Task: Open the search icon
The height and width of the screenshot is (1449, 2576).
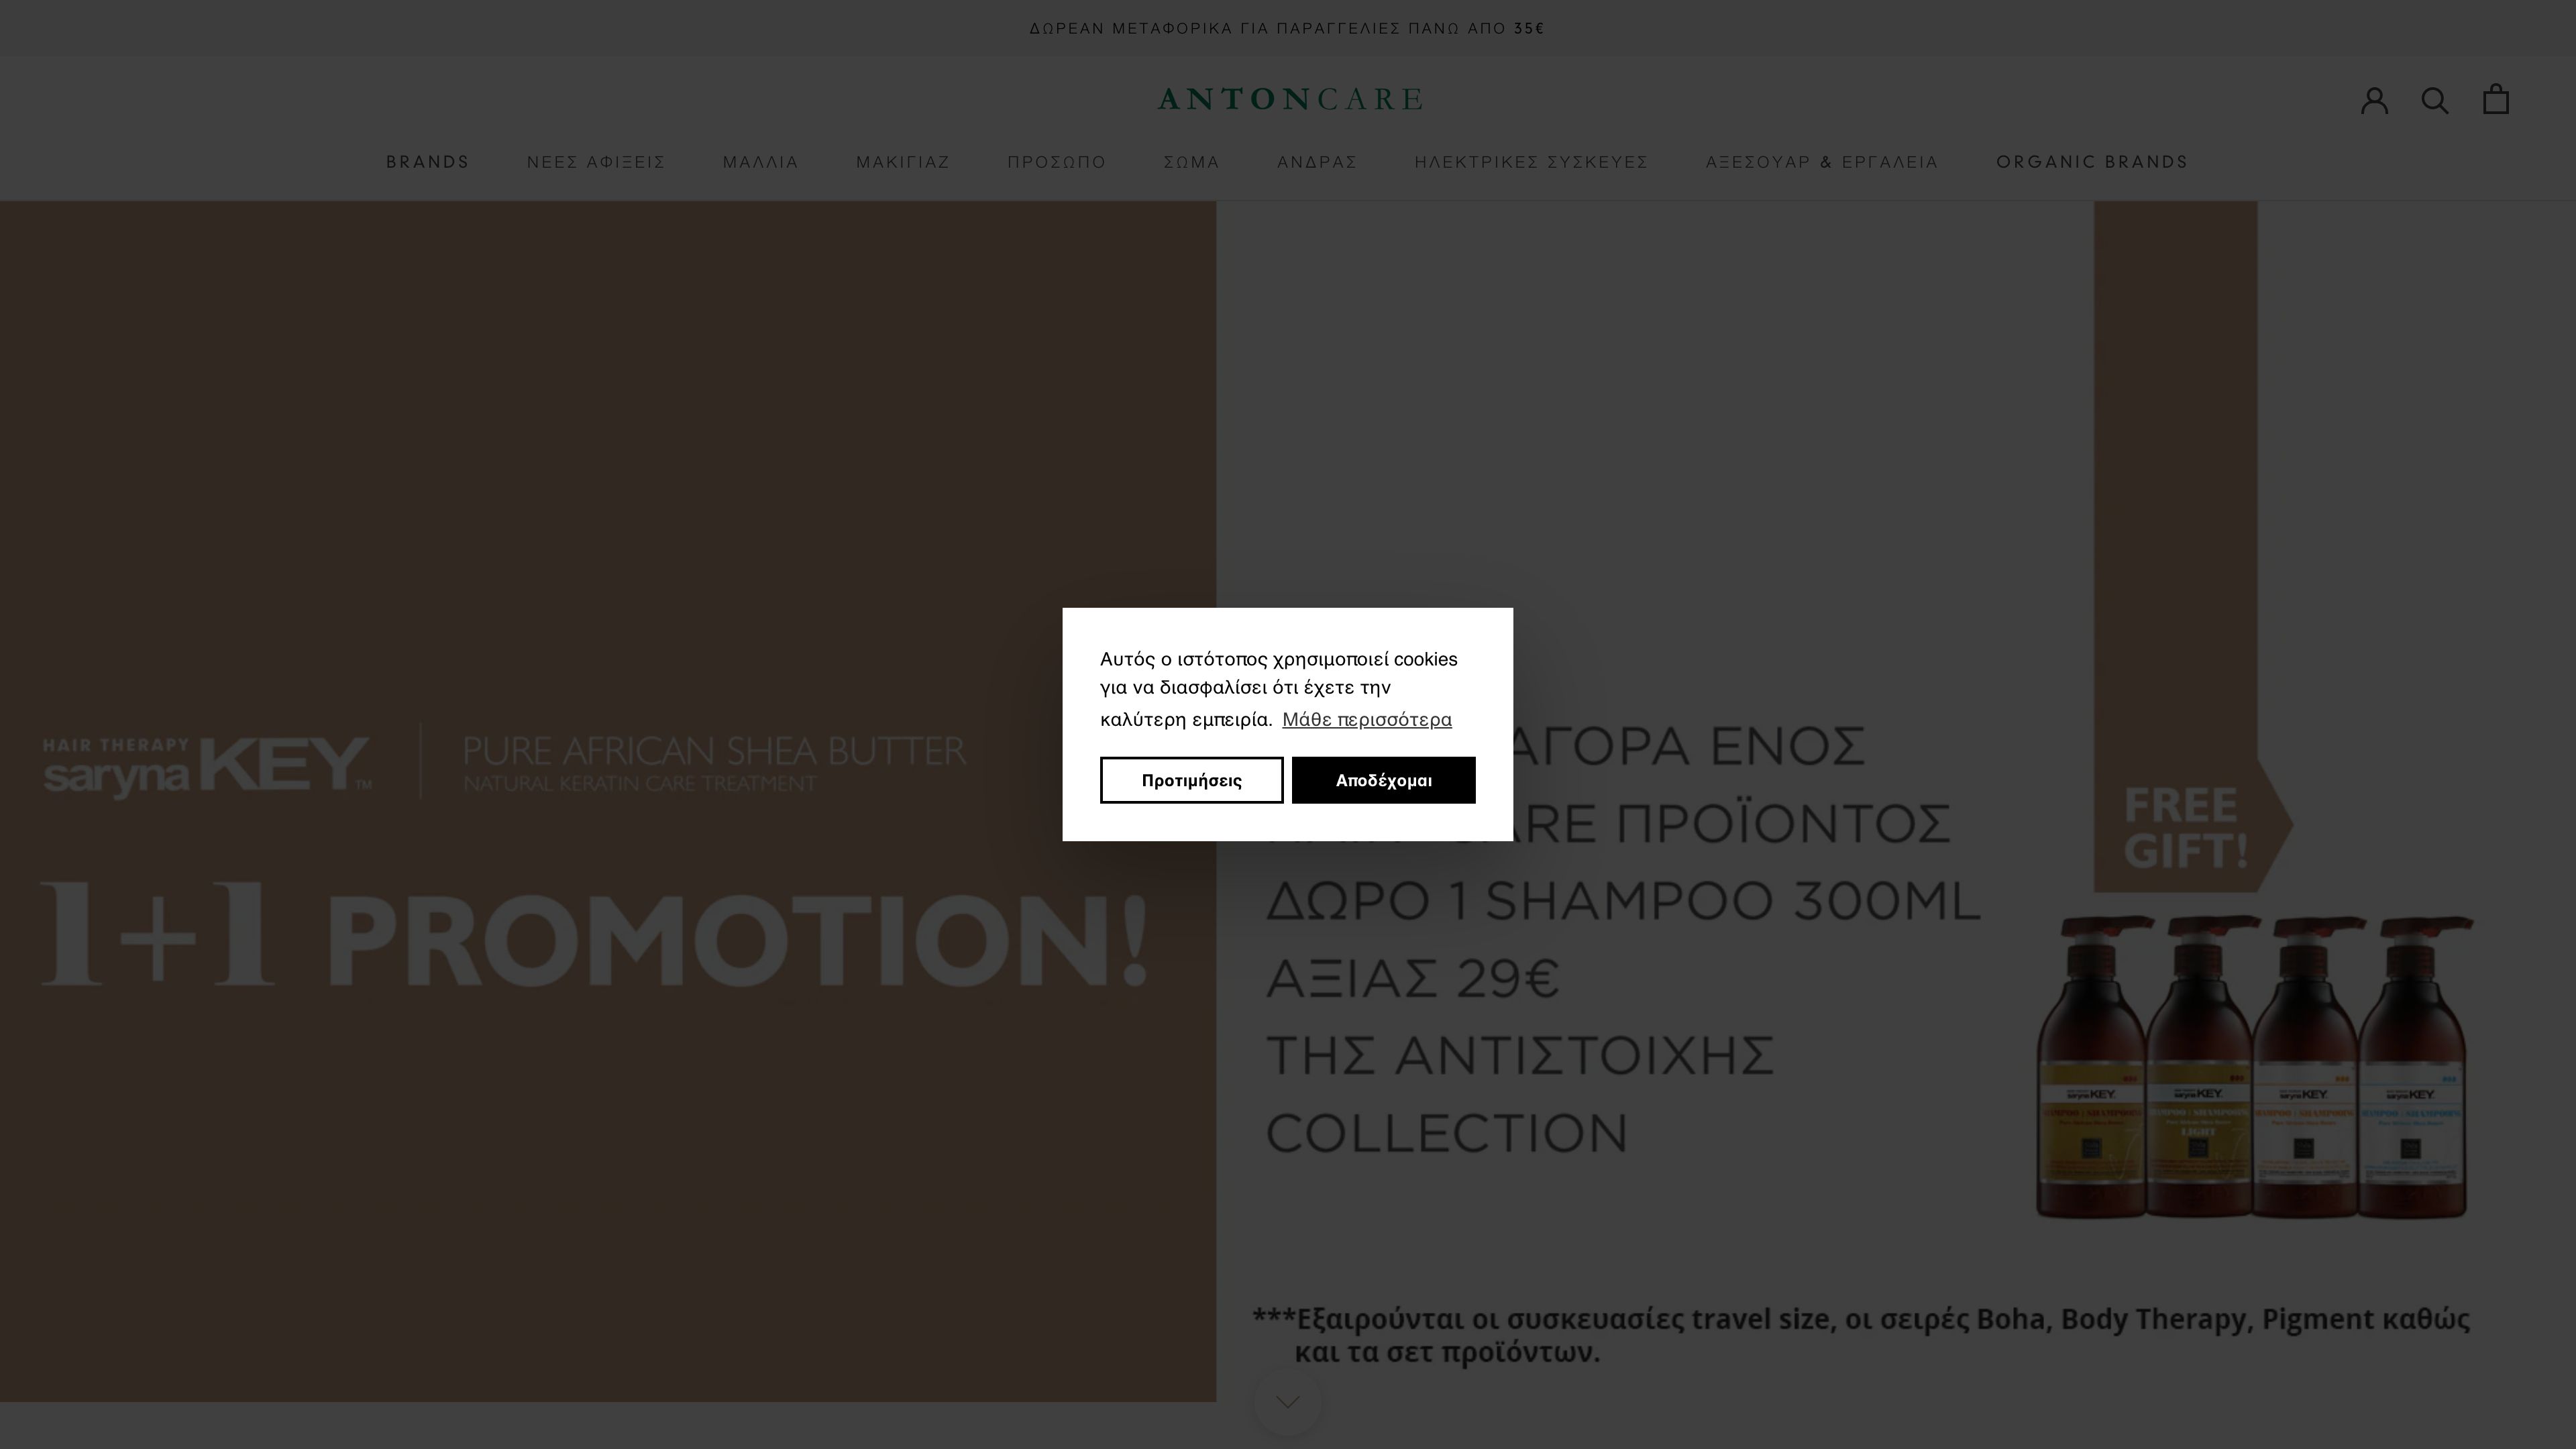Action: 2435,99
